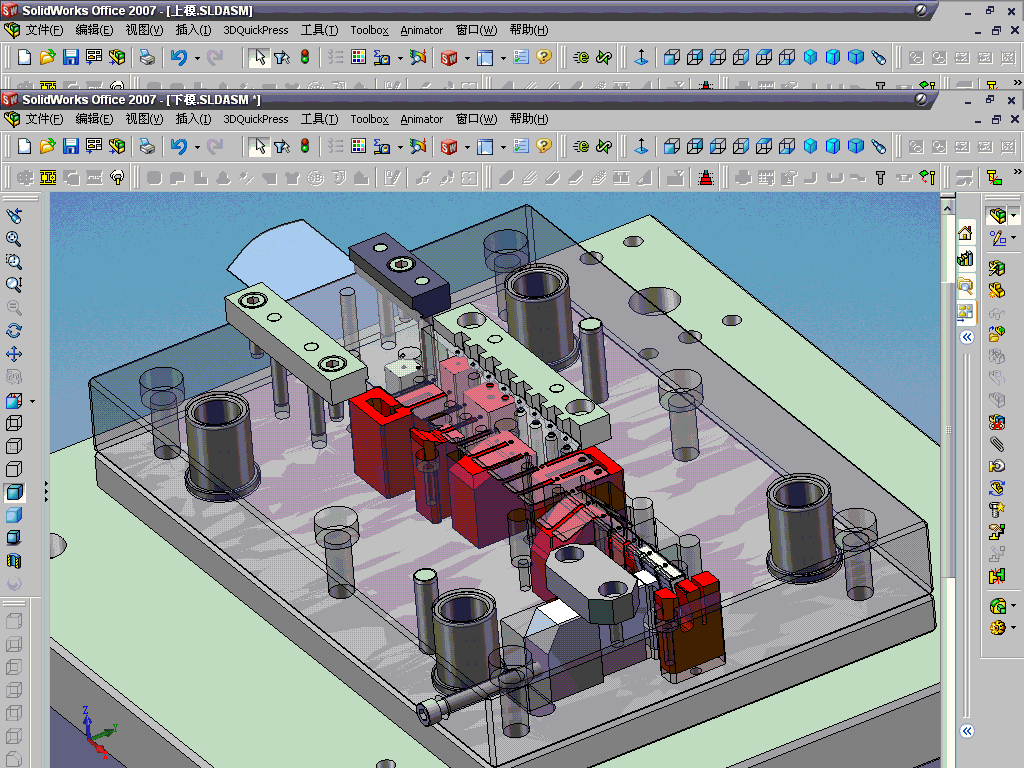Toggle Wireframe display in left toolbar
This screenshot has width=1024, height=768.
14,423
